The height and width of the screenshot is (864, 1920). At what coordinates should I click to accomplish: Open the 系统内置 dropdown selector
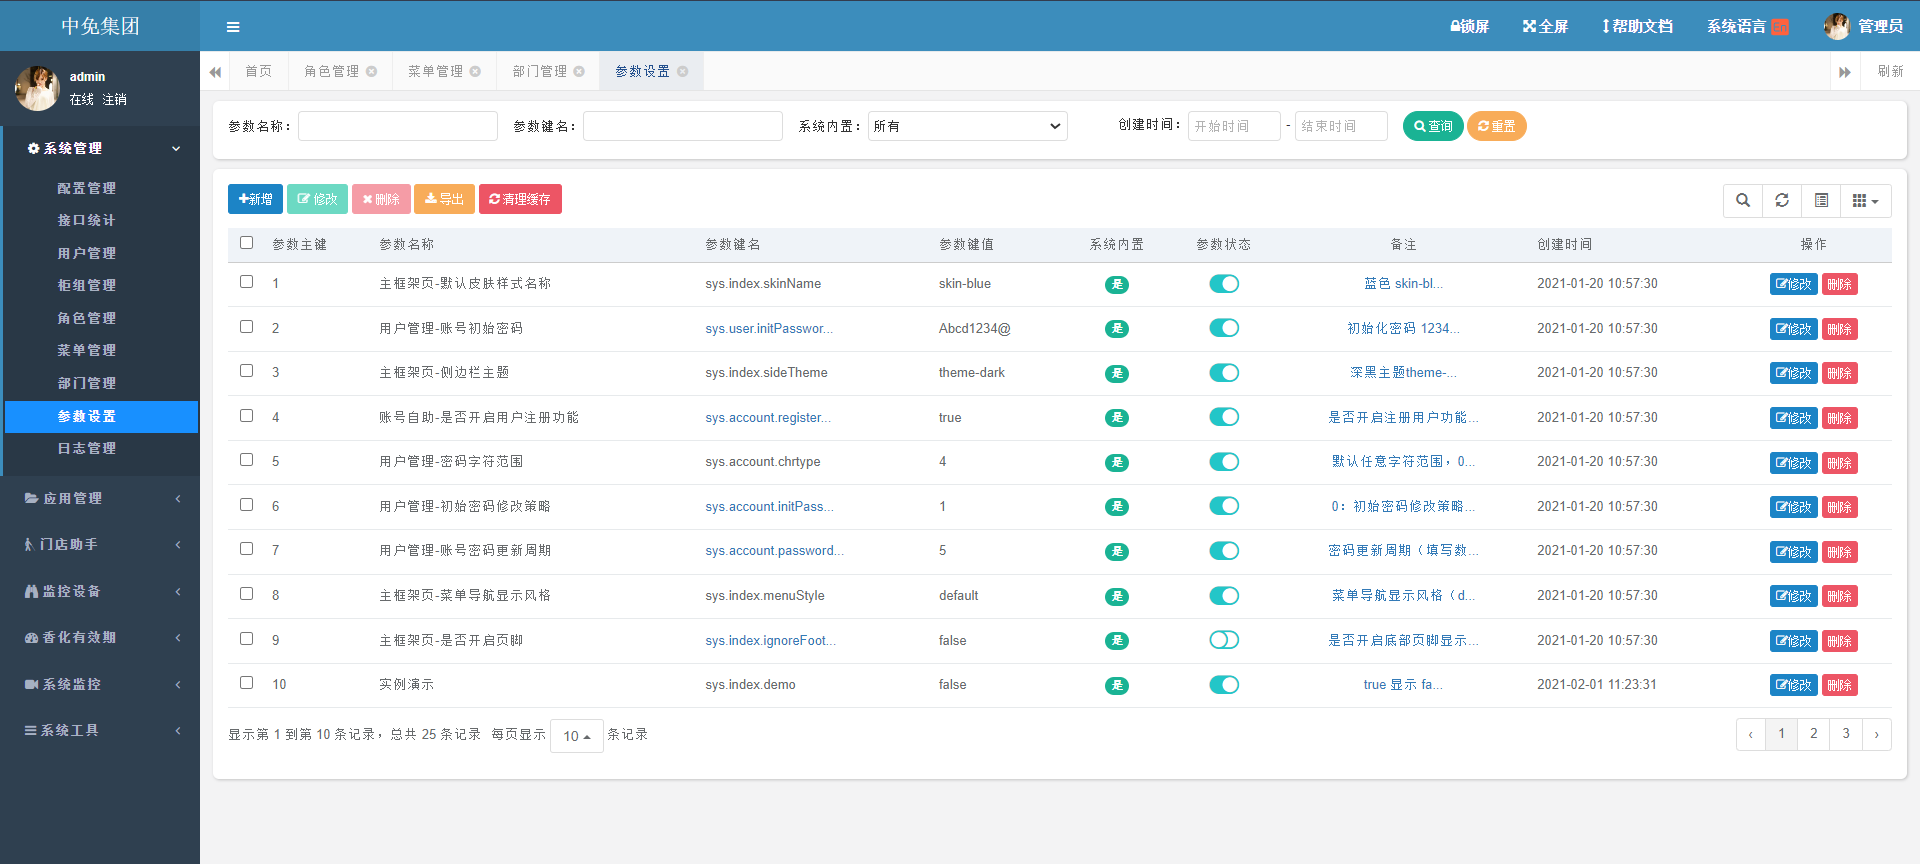click(967, 126)
